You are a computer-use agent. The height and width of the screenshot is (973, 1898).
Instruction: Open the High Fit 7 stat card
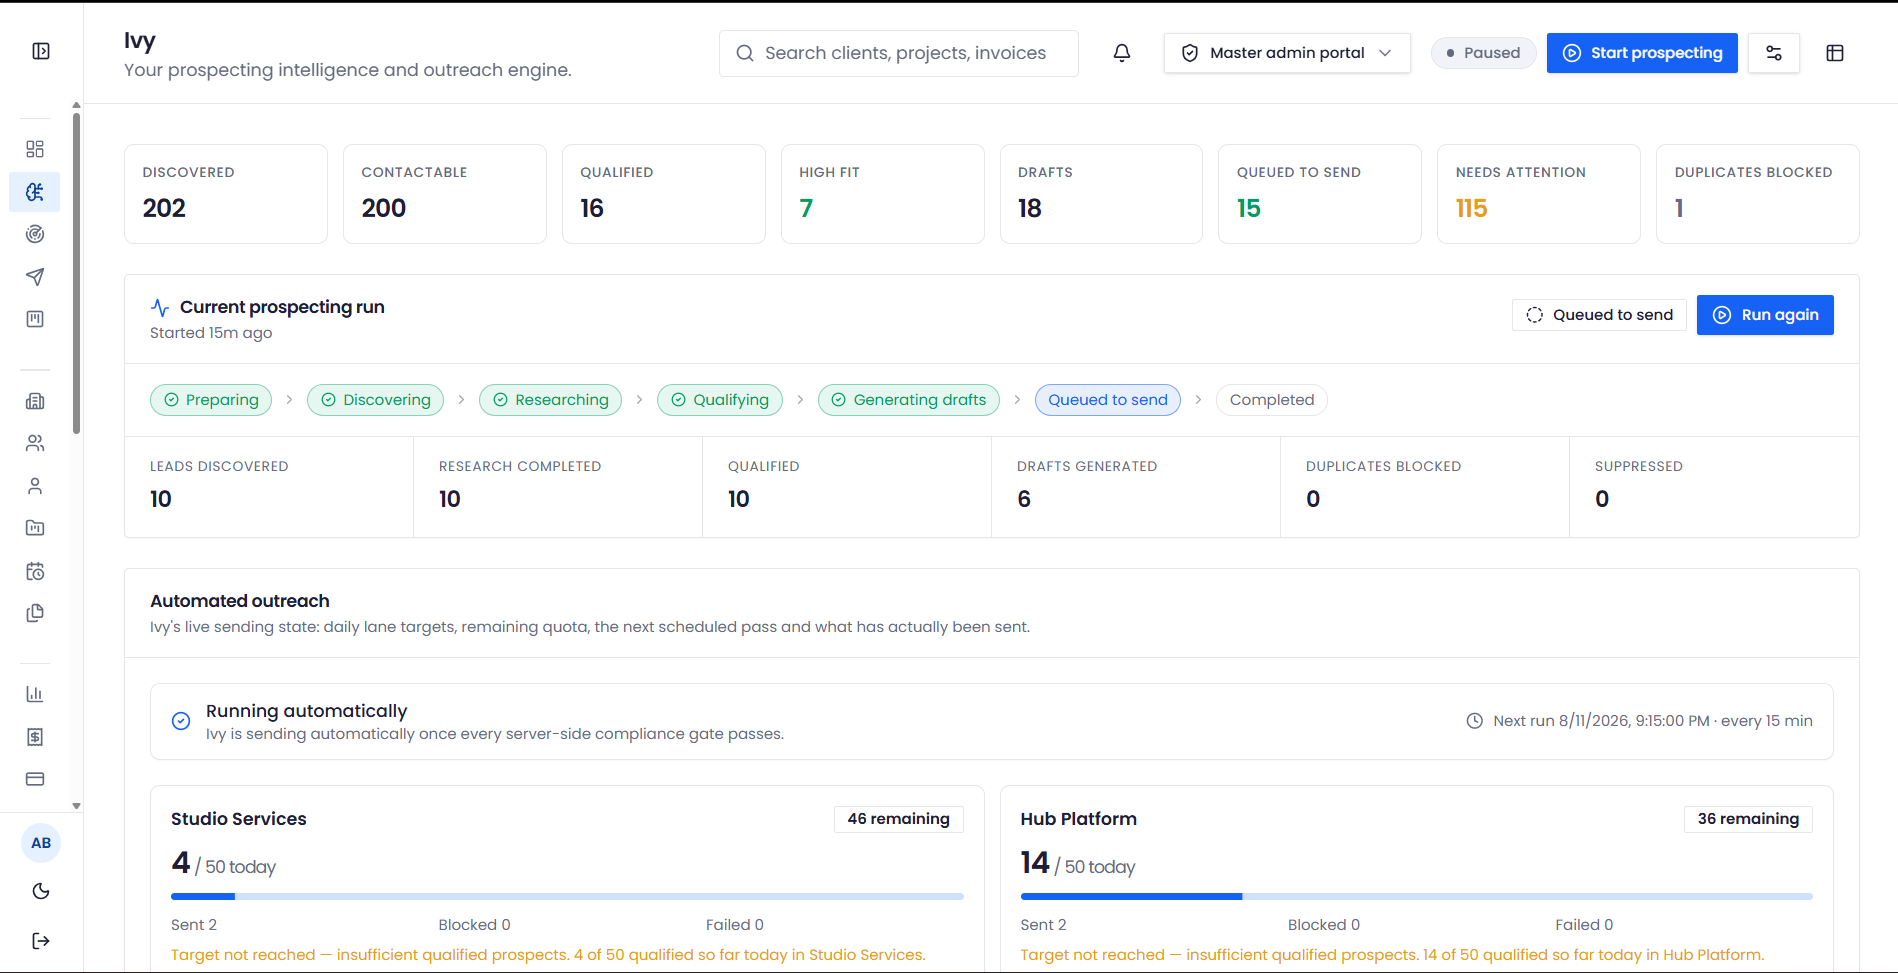coord(883,194)
